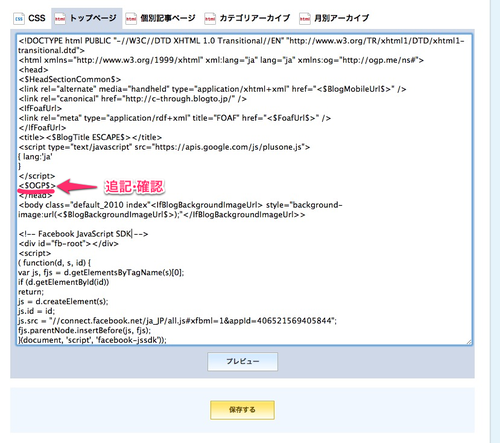Click the body class default_2010 line
This screenshot has height=443, width=500.
tap(180, 210)
